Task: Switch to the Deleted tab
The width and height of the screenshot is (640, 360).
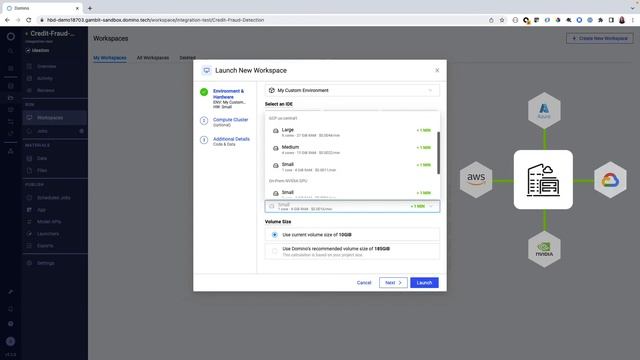Action: point(187,58)
